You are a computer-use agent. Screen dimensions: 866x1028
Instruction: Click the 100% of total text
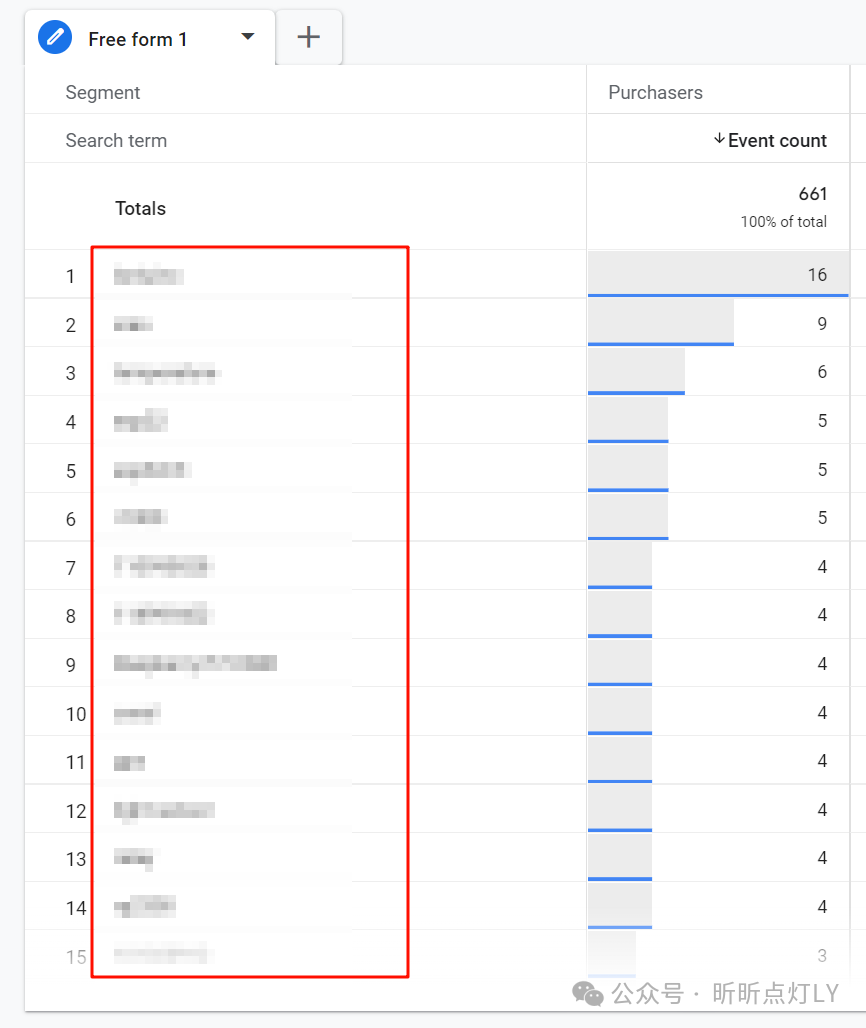(783, 222)
